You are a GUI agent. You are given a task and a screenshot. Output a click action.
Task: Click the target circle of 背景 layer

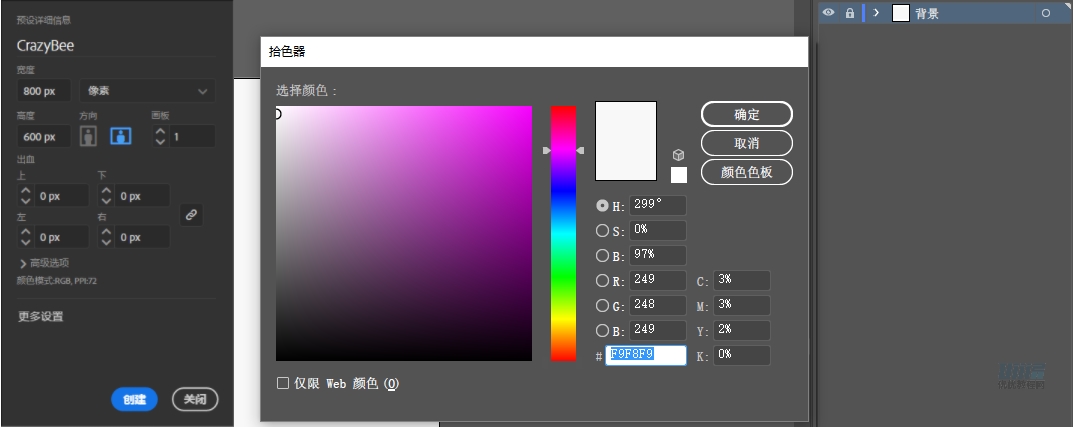(1045, 12)
